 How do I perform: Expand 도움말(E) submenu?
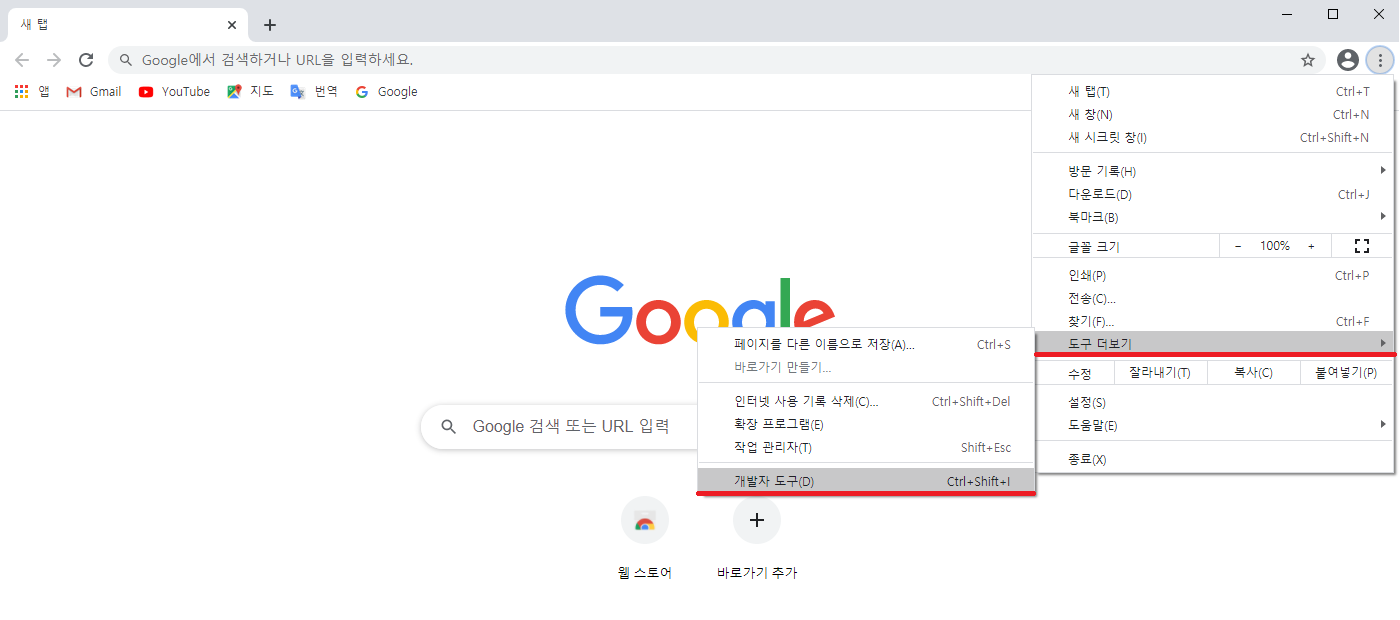coord(1214,426)
